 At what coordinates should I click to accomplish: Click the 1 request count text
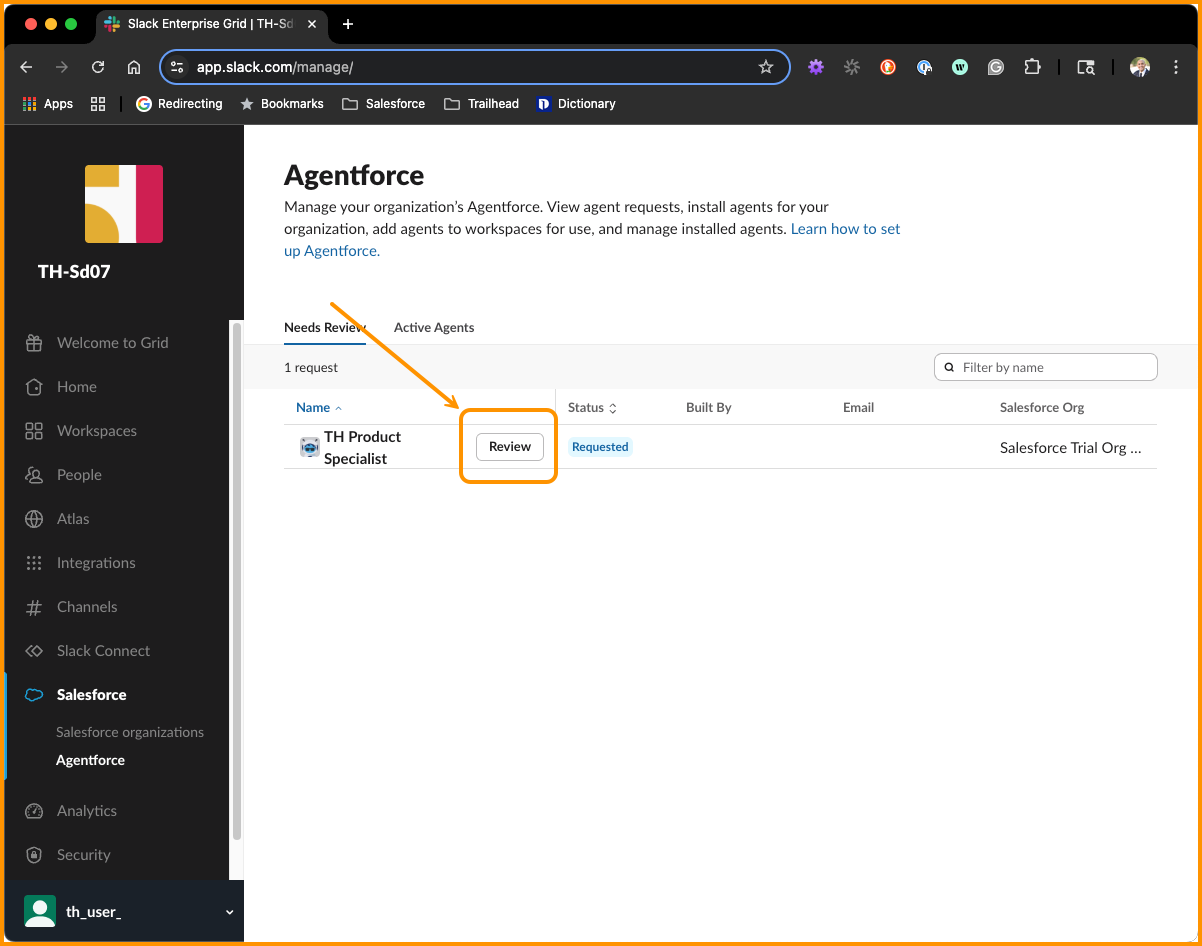(311, 367)
